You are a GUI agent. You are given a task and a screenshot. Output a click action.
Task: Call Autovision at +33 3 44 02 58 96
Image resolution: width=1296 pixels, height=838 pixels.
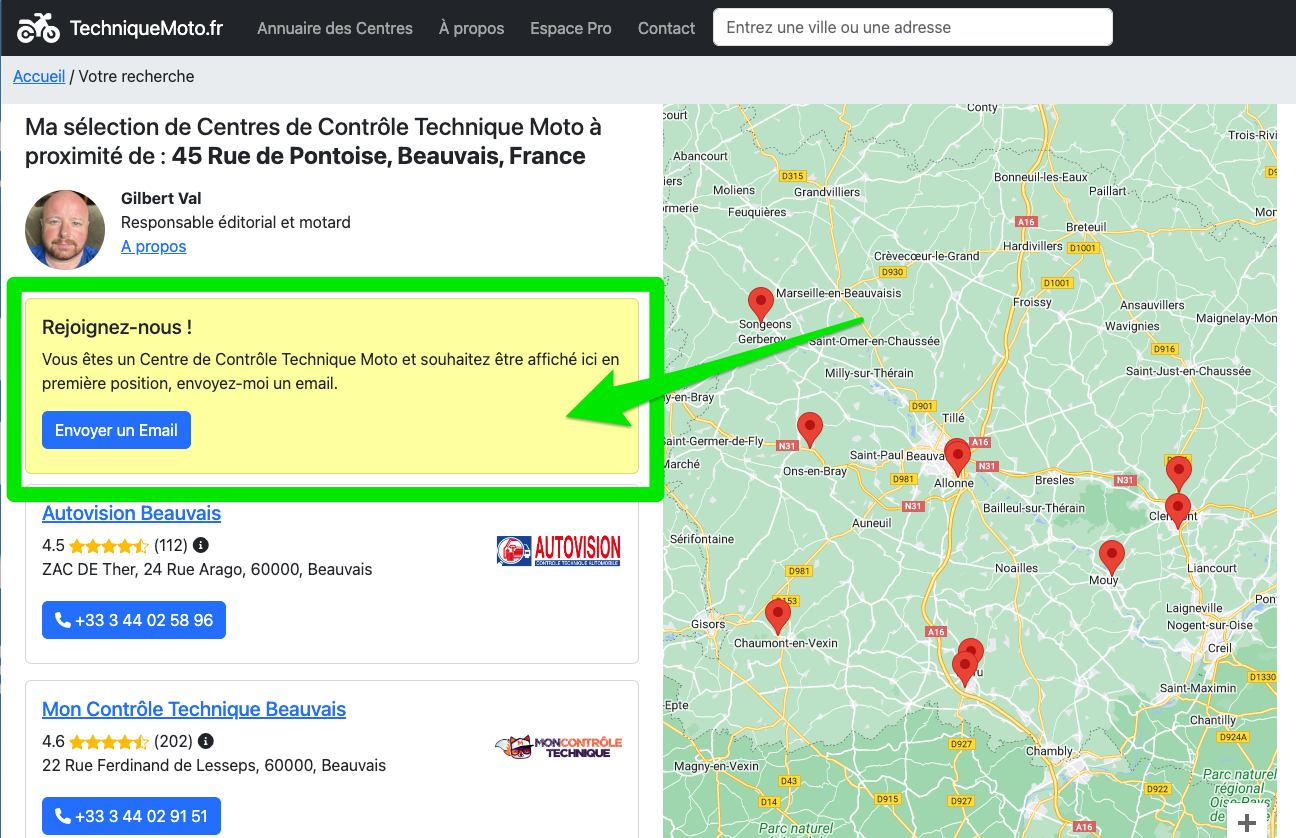pos(134,620)
